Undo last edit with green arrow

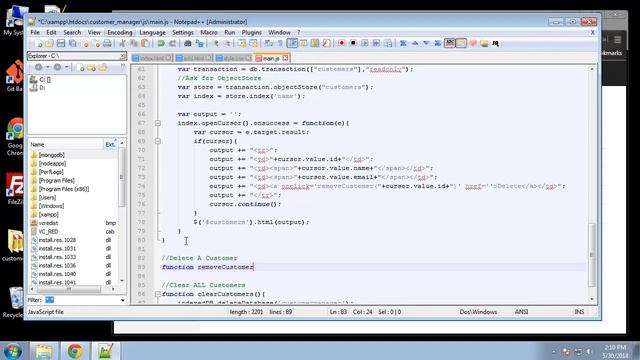(161, 43)
